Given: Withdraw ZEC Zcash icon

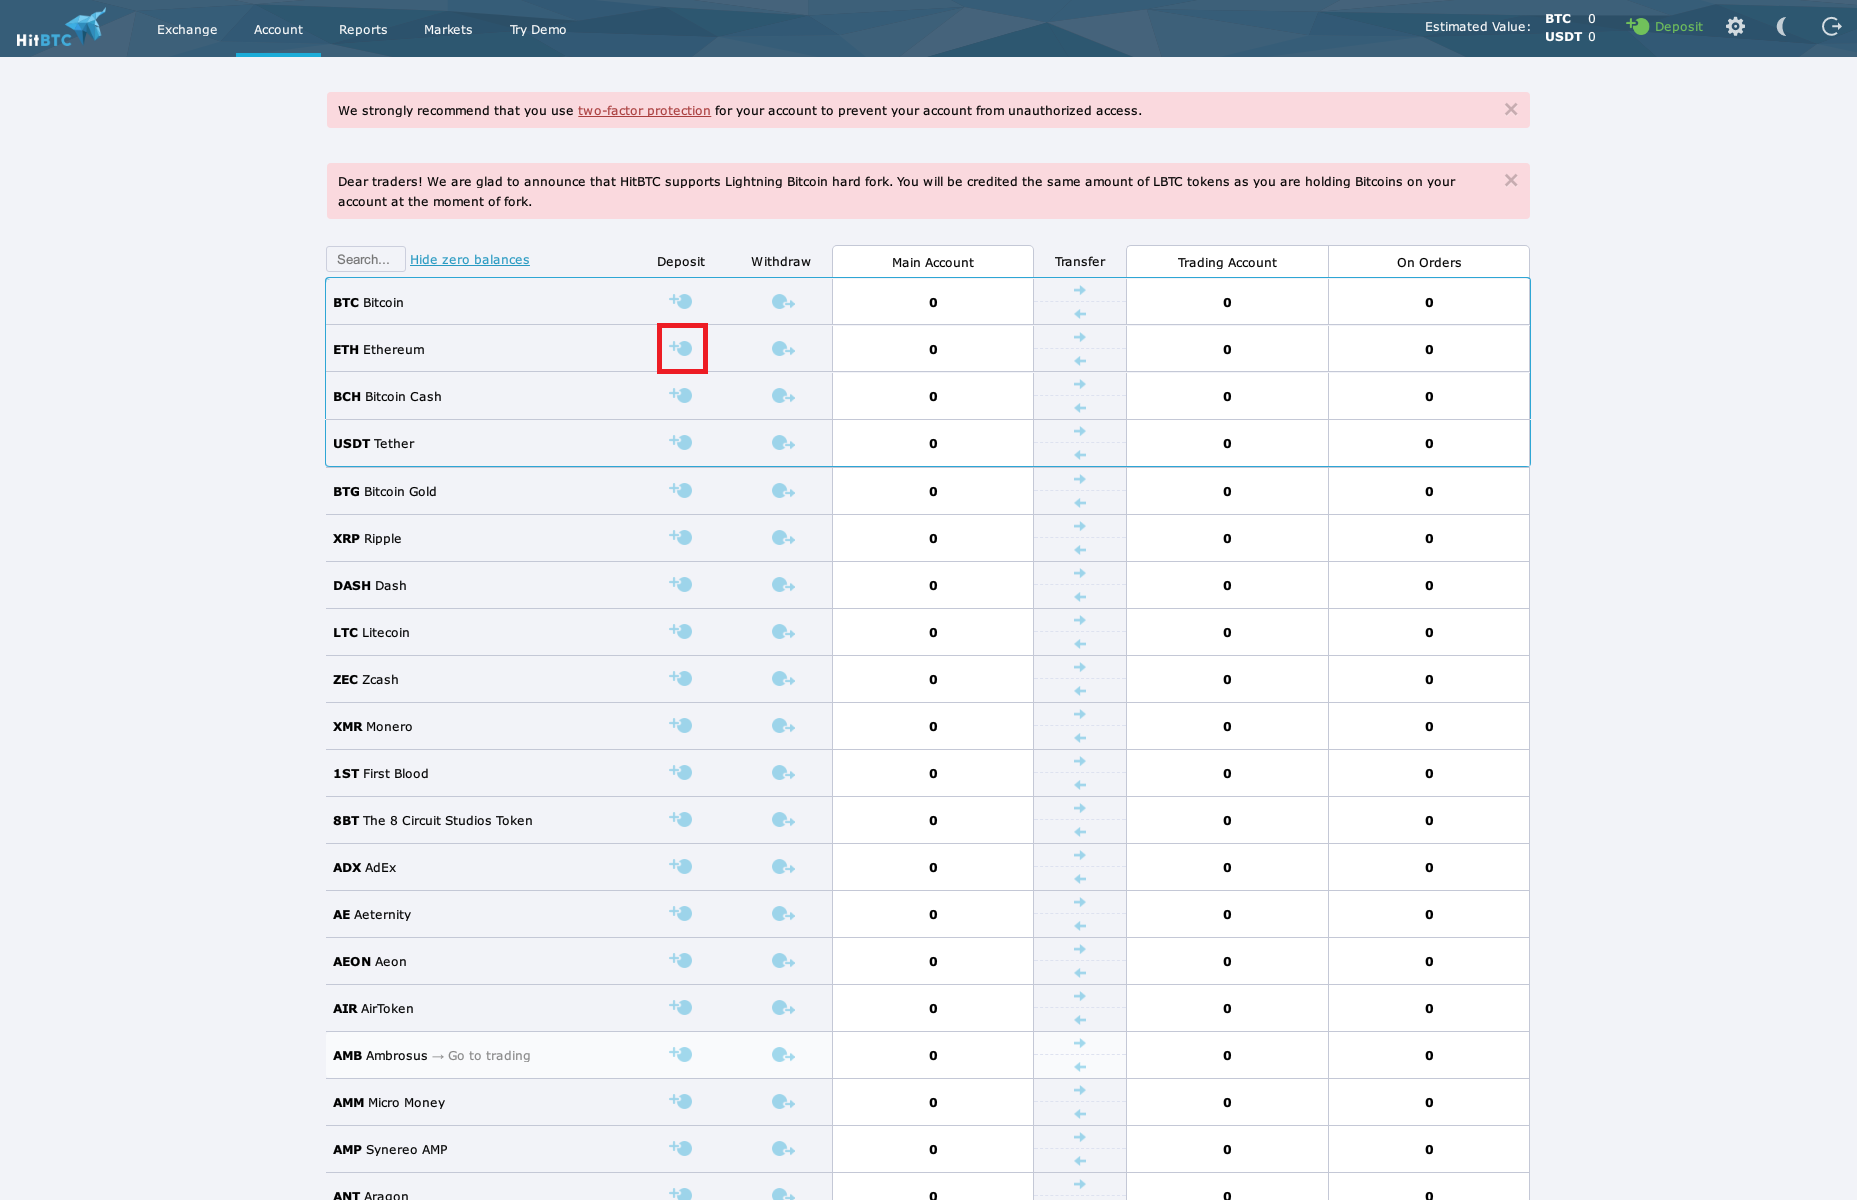Looking at the screenshot, I should (783, 679).
